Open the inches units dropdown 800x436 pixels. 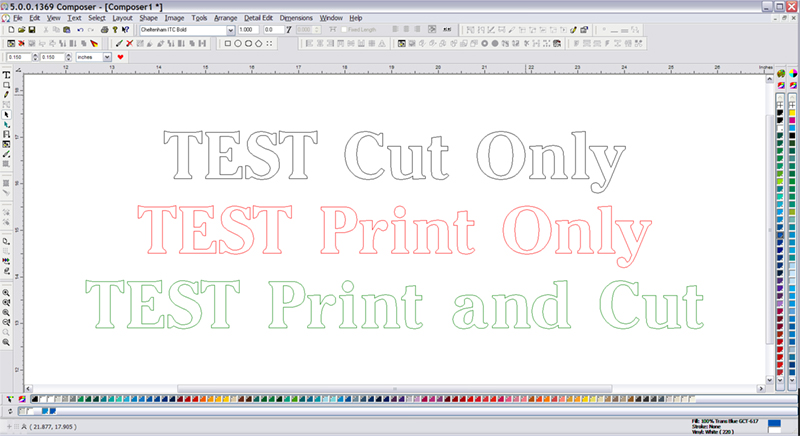click(x=107, y=57)
